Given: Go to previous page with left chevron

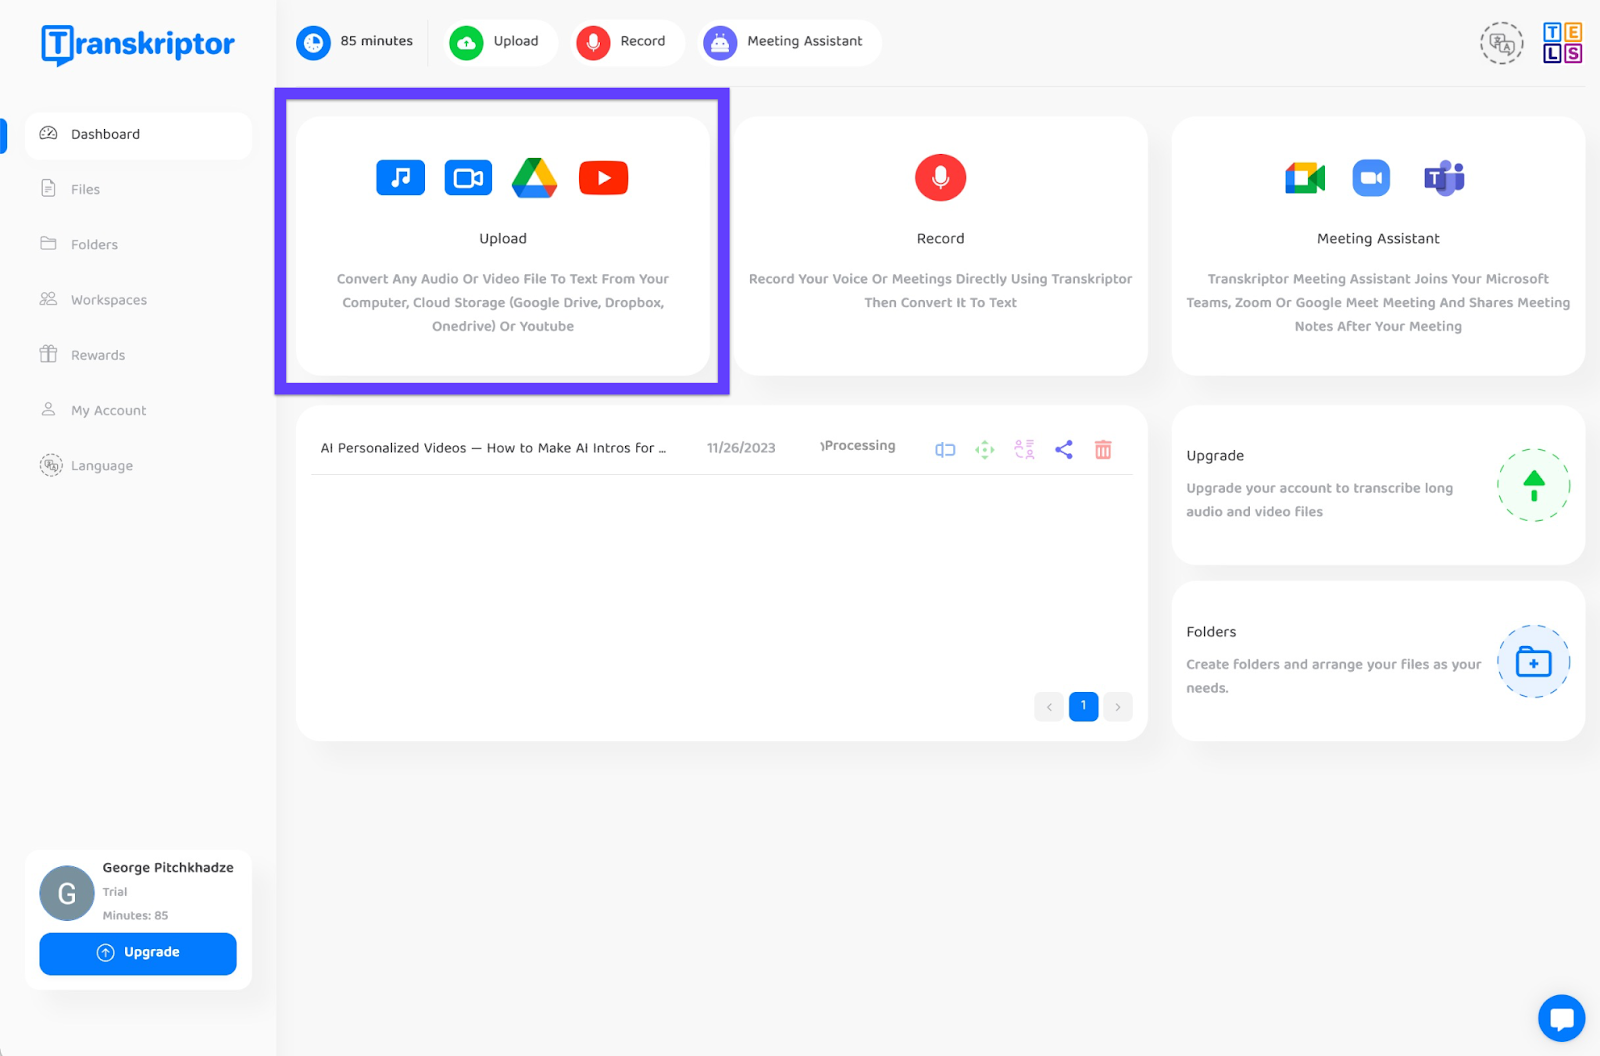Looking at the screenshot, I should [x=1049, y=707].
